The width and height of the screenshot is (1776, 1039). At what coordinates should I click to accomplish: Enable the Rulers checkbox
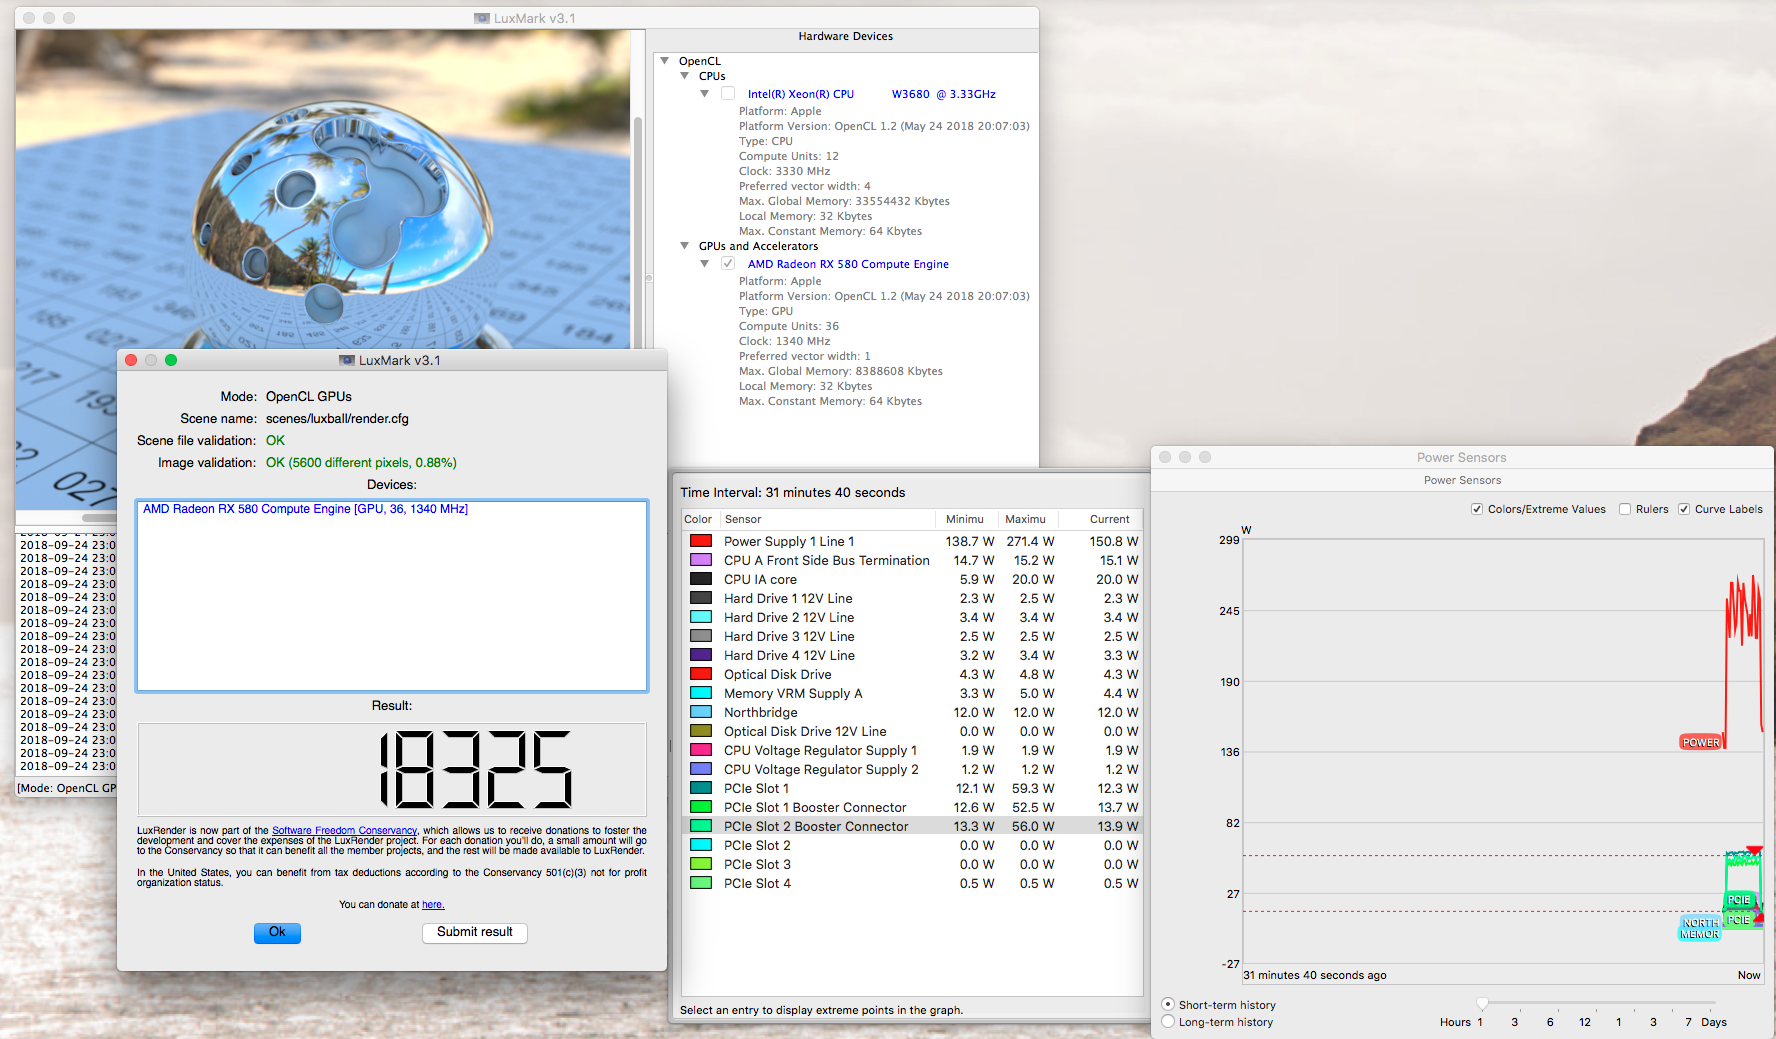pyautogui.click(x=1625, y=509)
